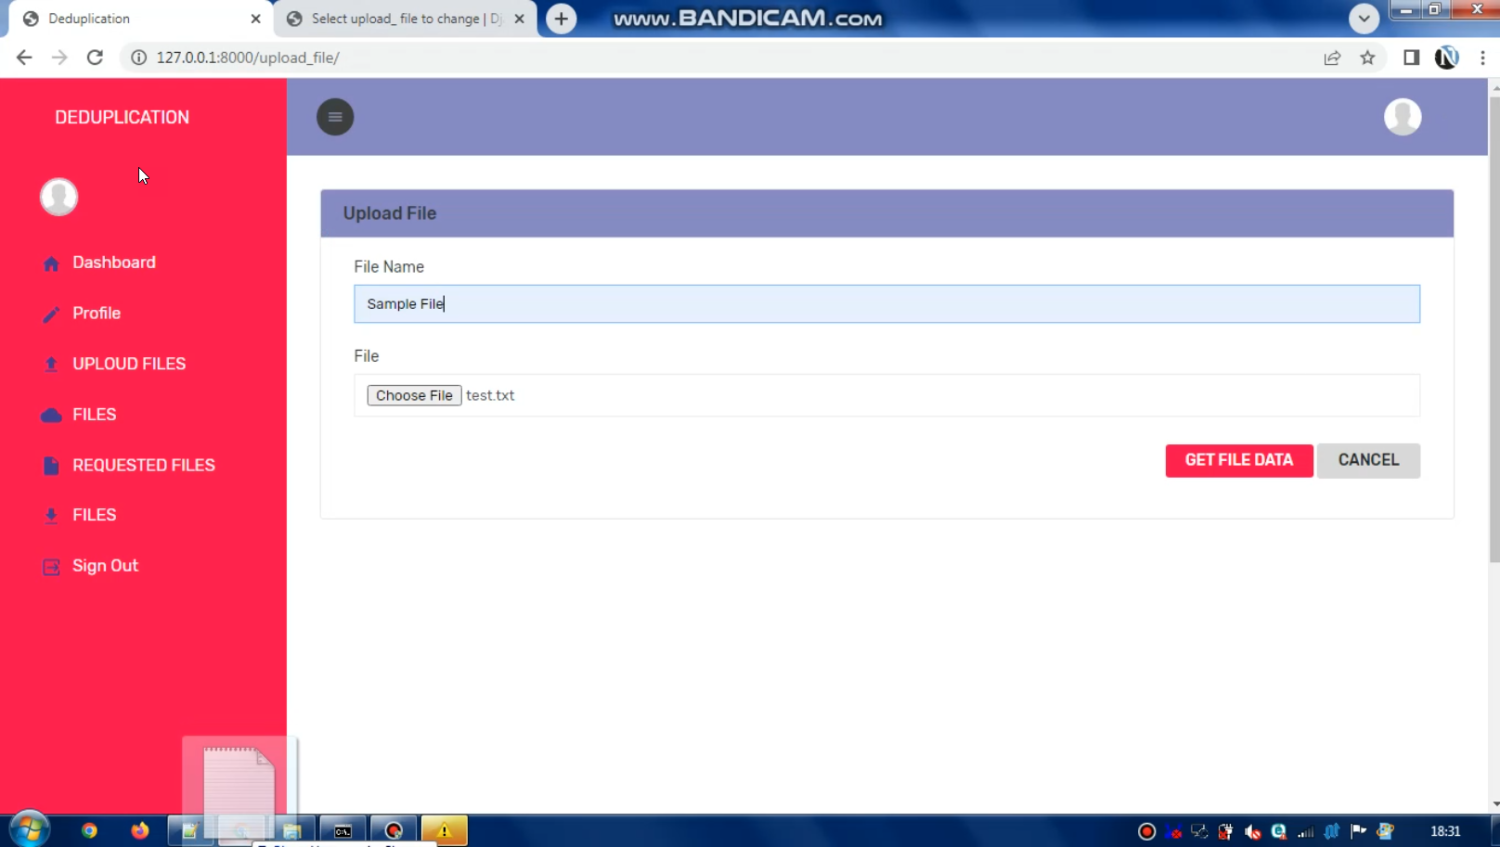Click the cloud icon next to FILES
This screenshot has height=847, width=1500.
[x=51, y=415]
